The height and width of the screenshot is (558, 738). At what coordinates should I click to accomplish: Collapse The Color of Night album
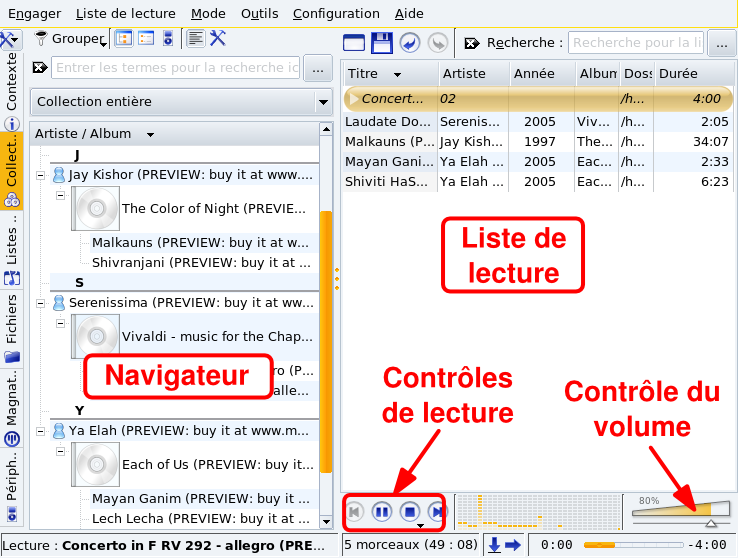(60, 195)
